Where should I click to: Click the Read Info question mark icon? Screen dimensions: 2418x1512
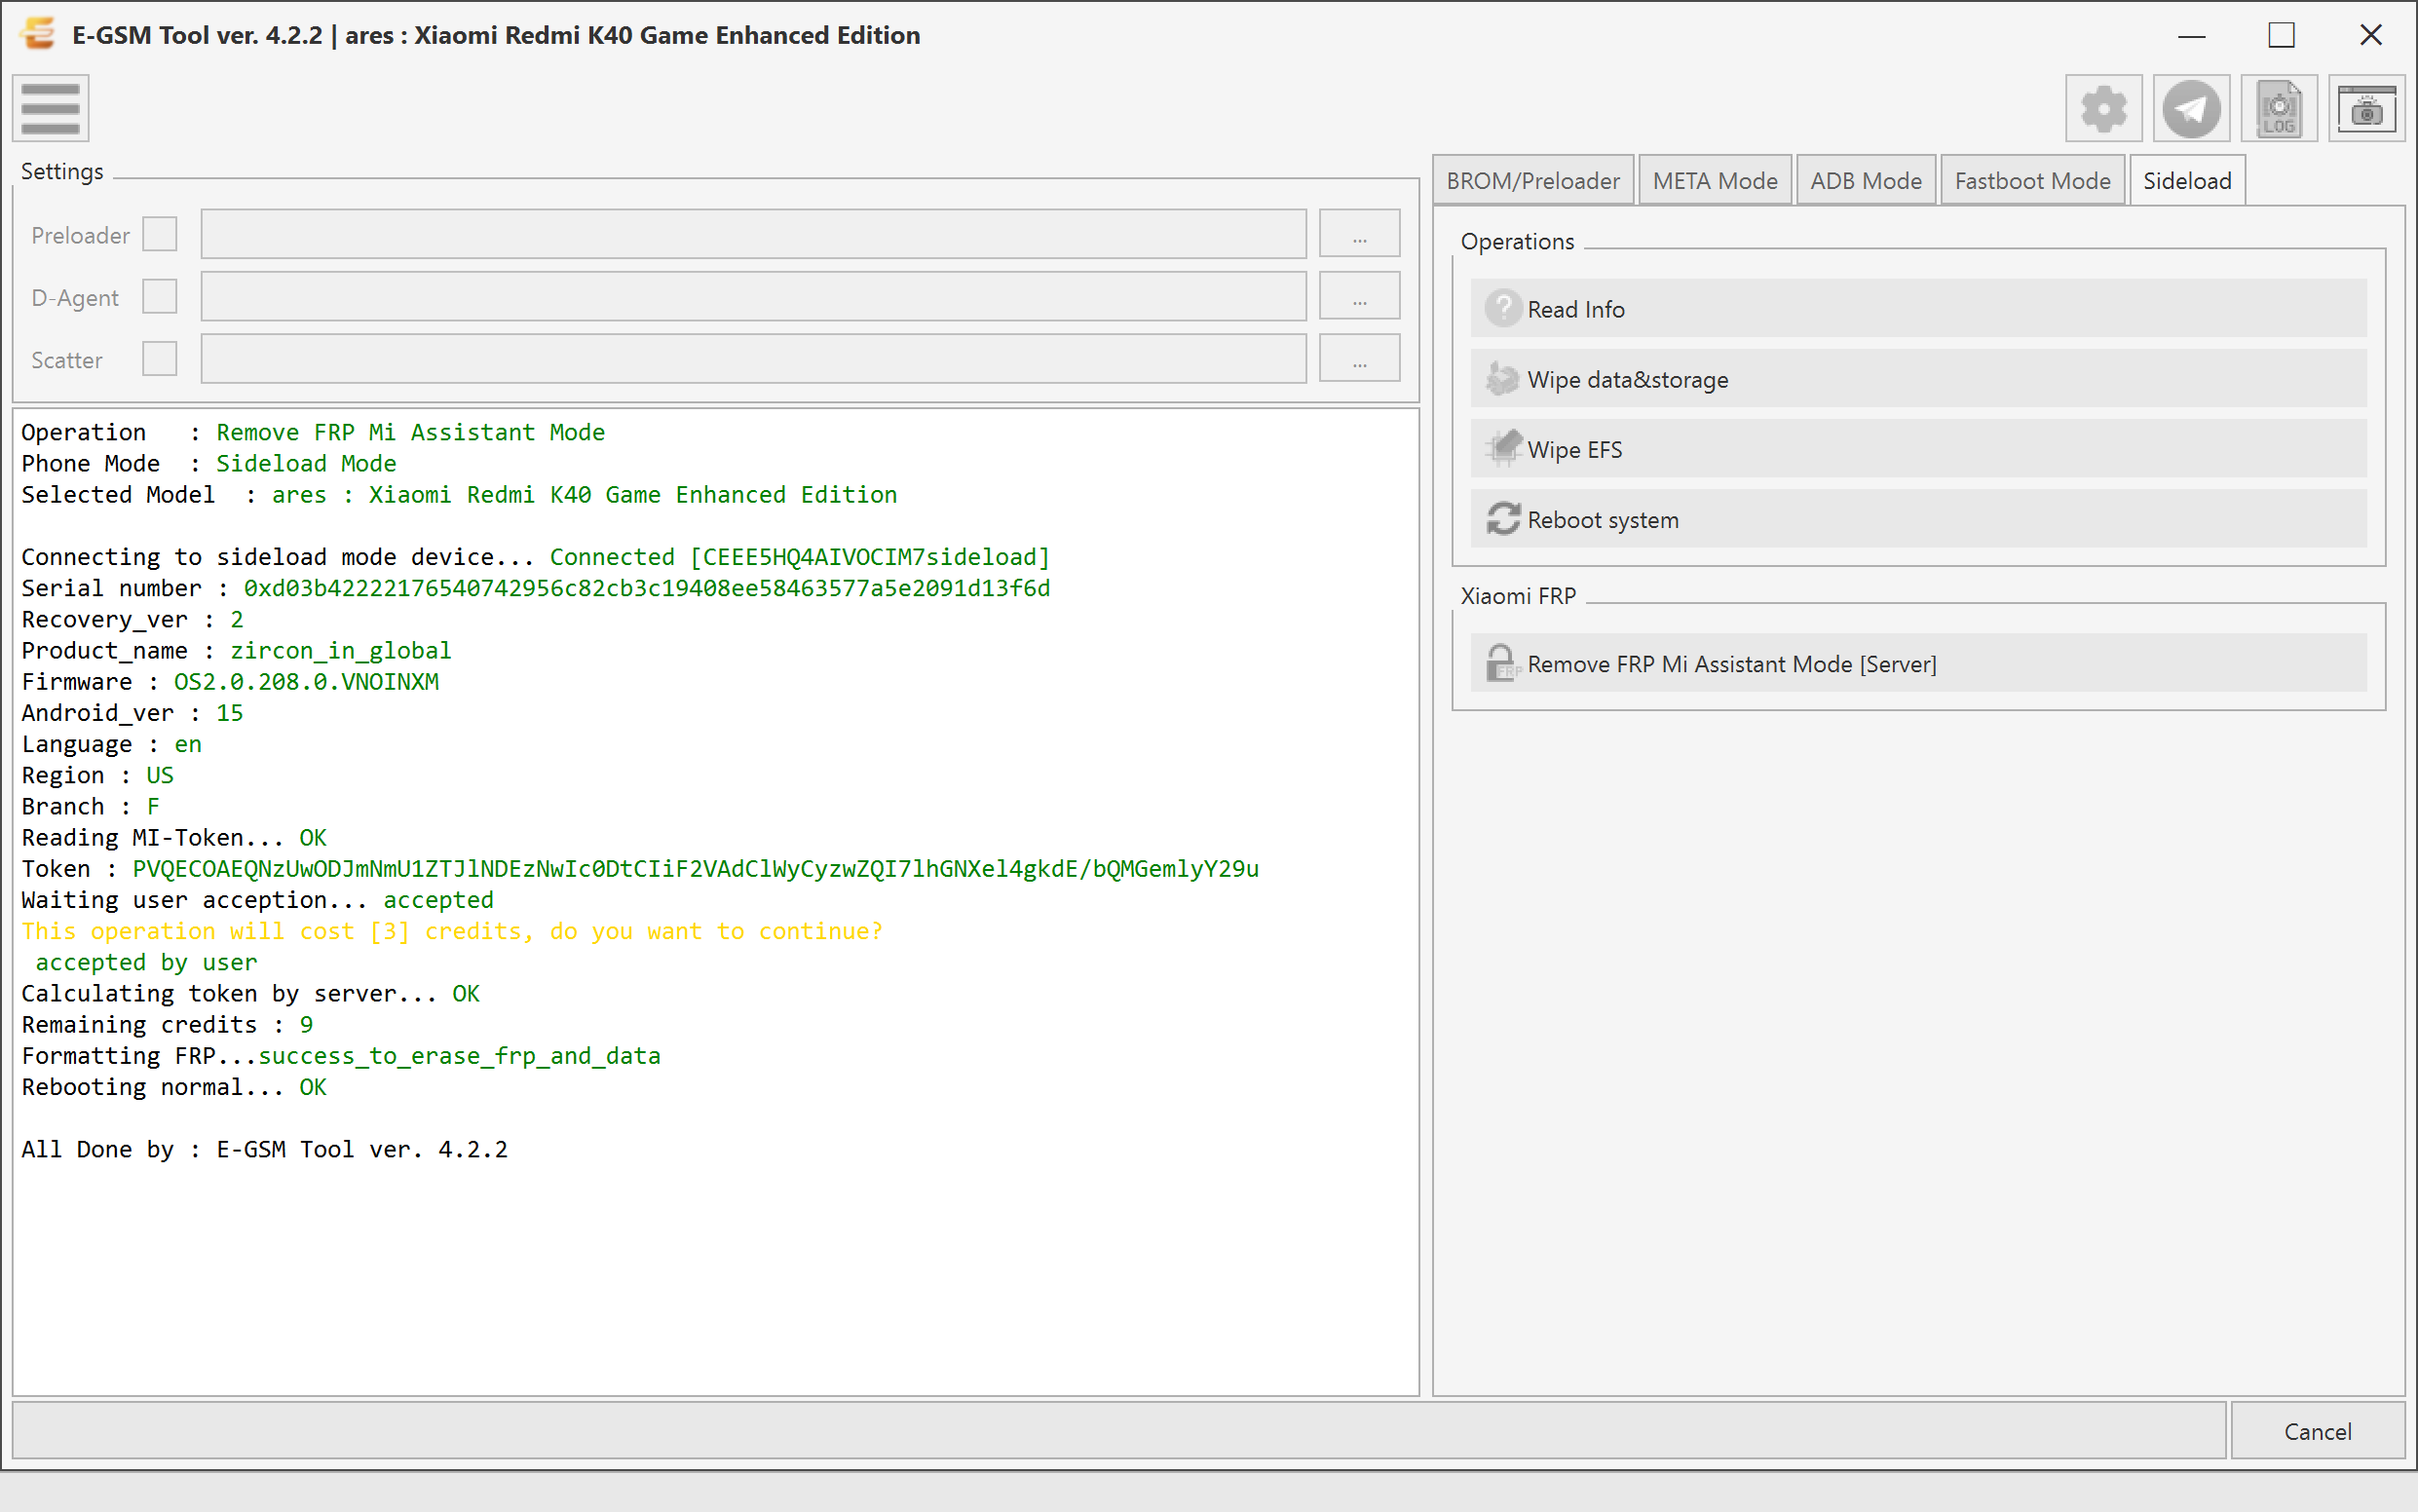click(x=1503, y=309)
